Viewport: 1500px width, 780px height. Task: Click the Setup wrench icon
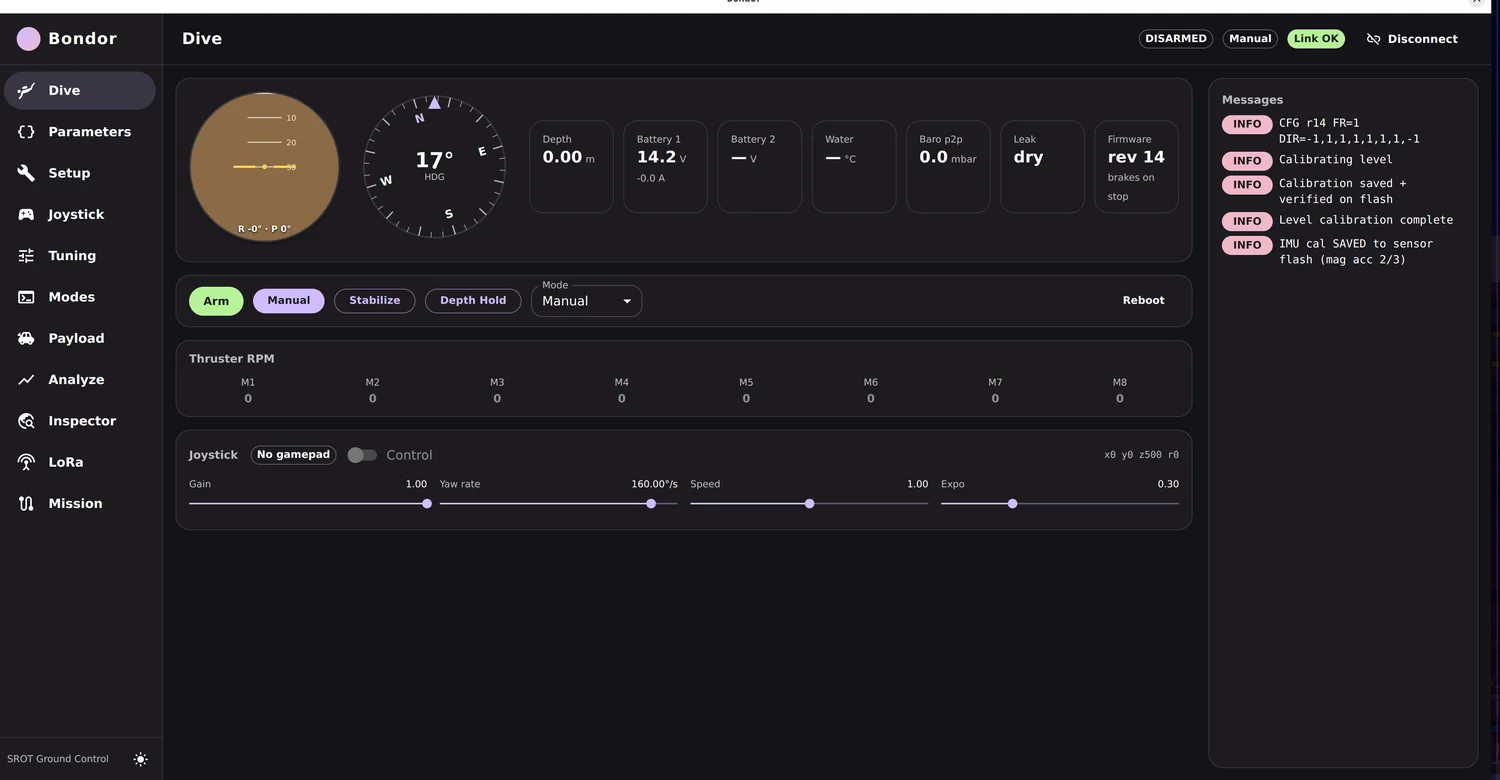coord(26,173)
